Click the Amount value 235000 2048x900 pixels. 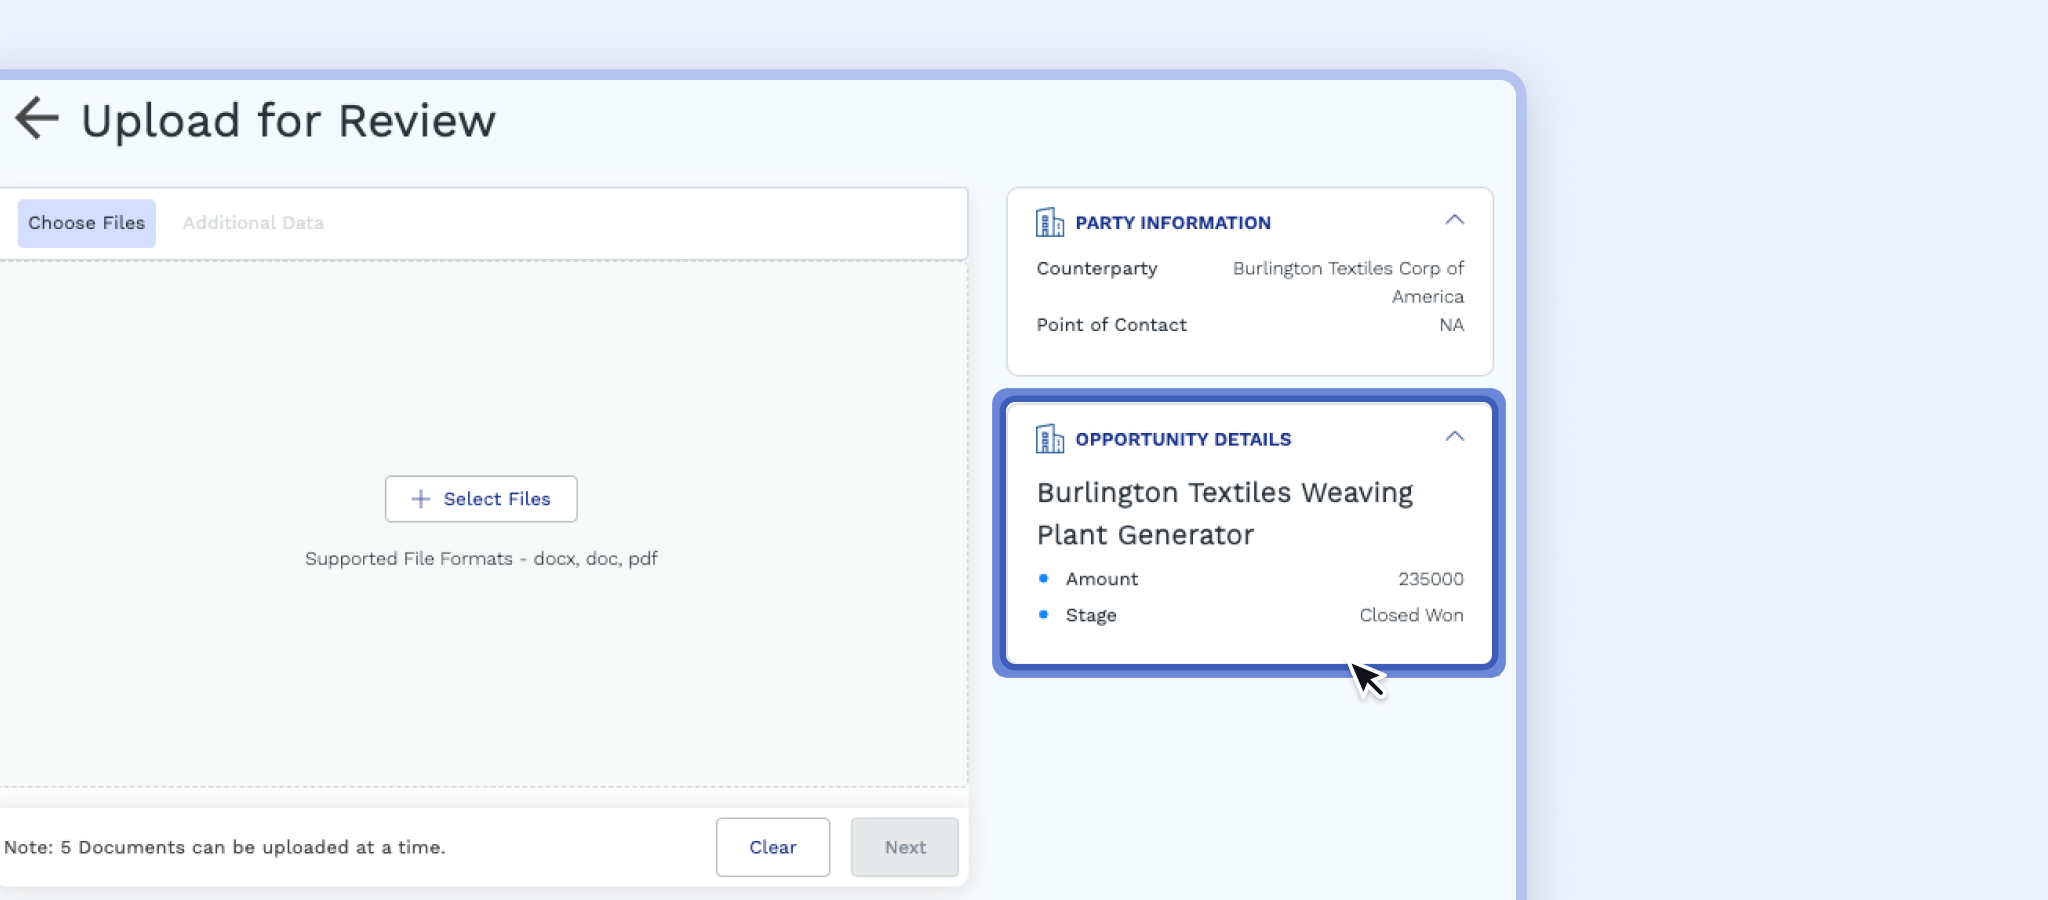pos(1430,579)
